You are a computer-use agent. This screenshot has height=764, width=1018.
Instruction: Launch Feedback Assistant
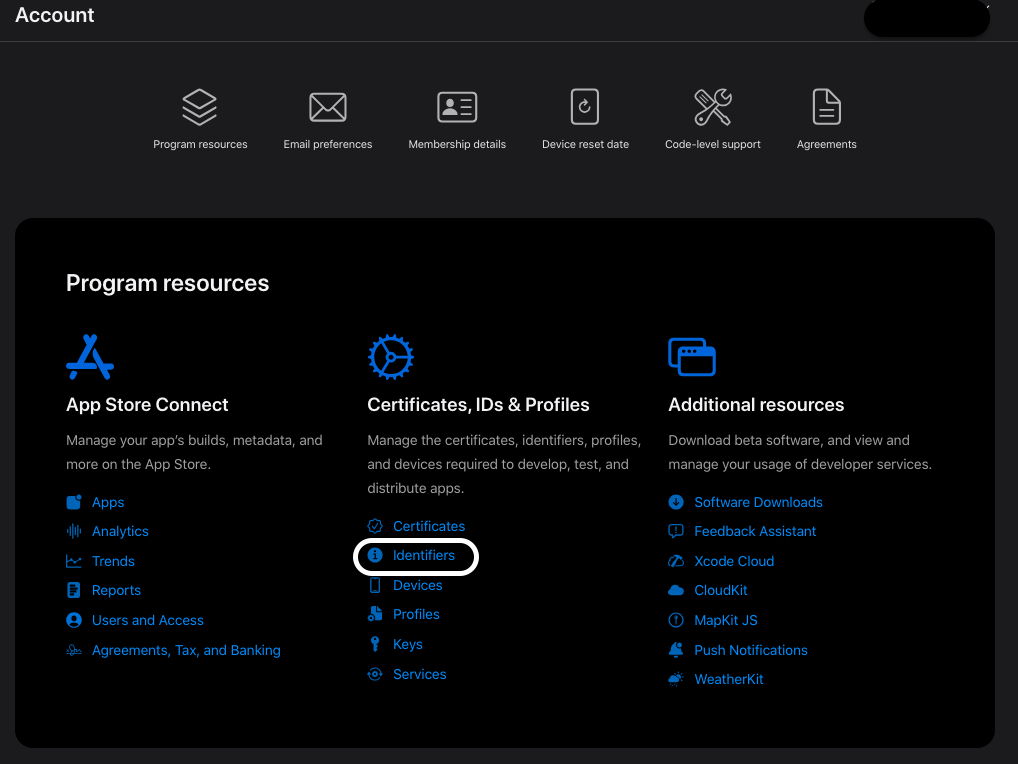(753, 531)
